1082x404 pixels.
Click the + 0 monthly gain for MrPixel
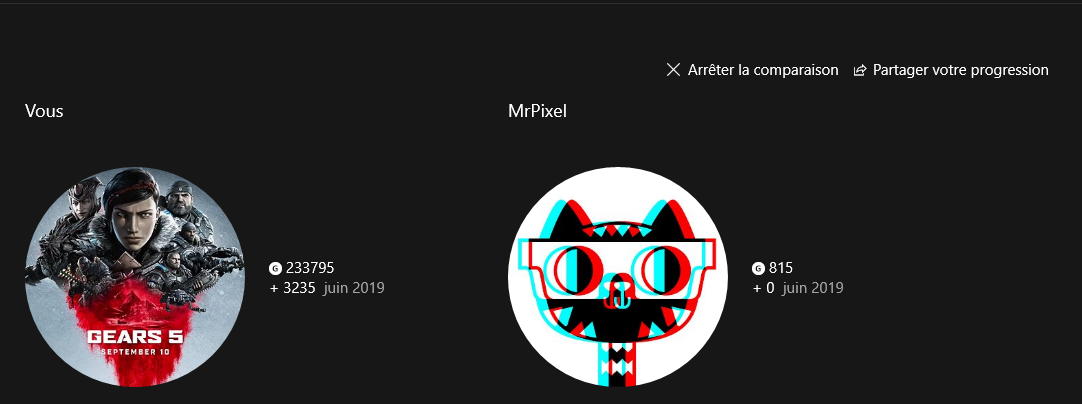[763, 287]
